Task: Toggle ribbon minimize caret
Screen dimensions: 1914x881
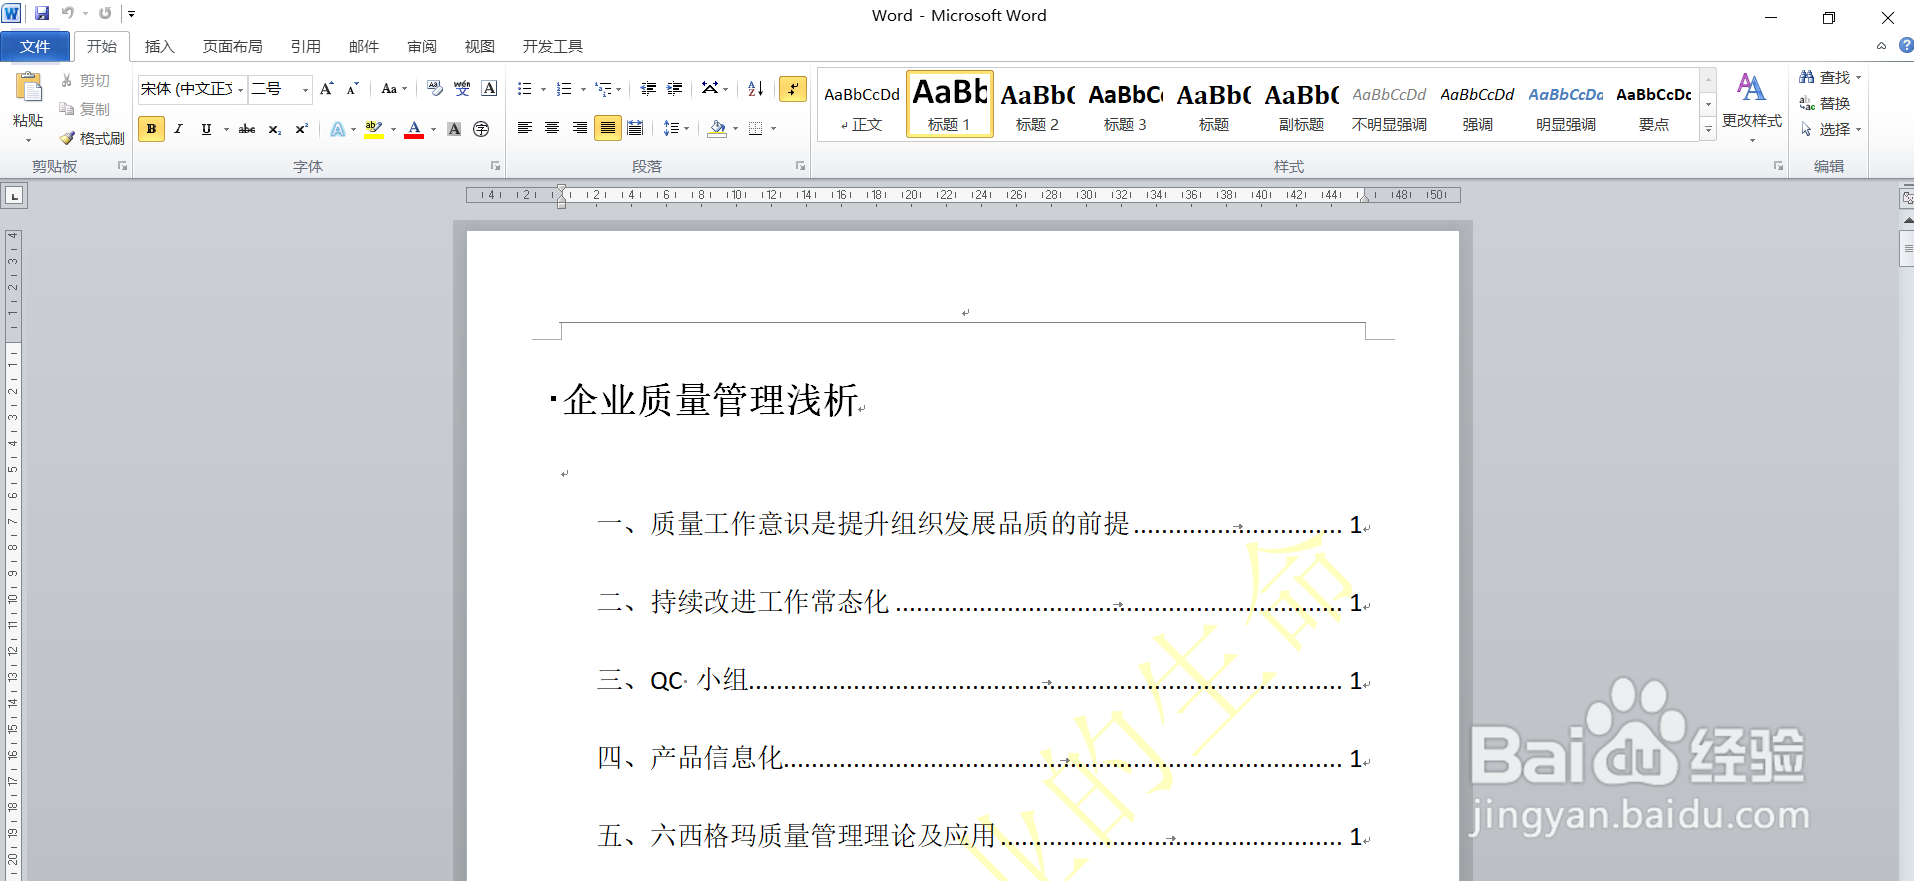Action: click(x=1881, y=46)
